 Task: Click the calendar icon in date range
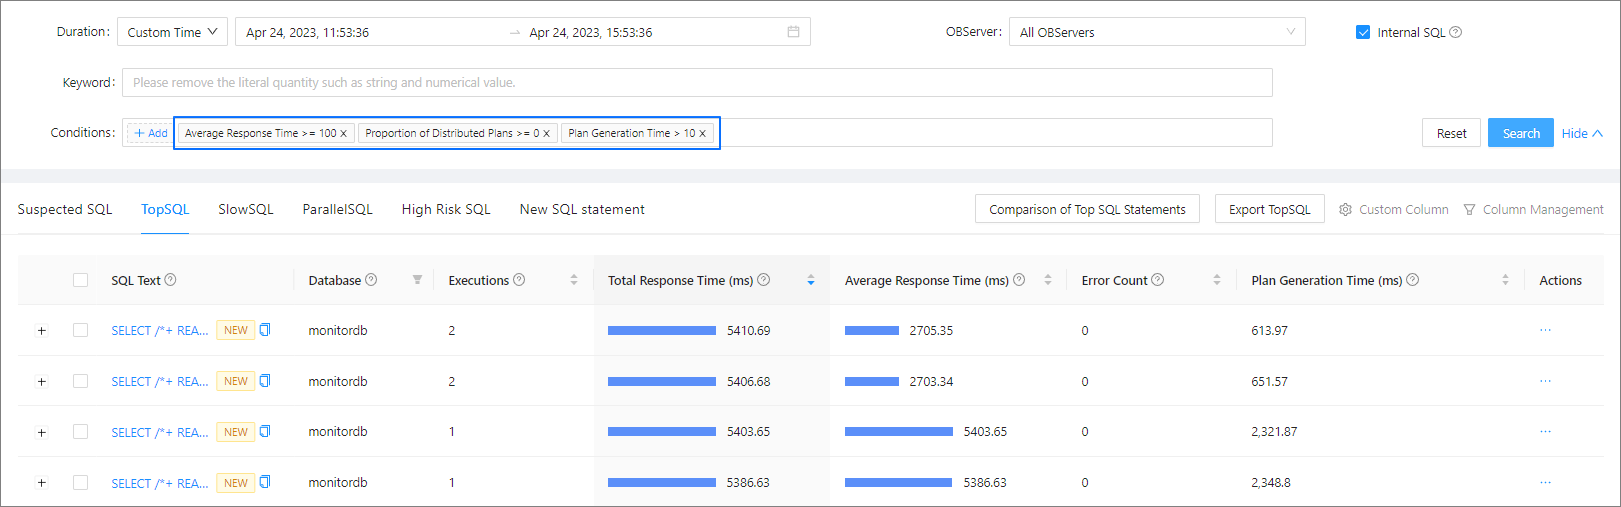pyautogui.click(x=793, y=32)
